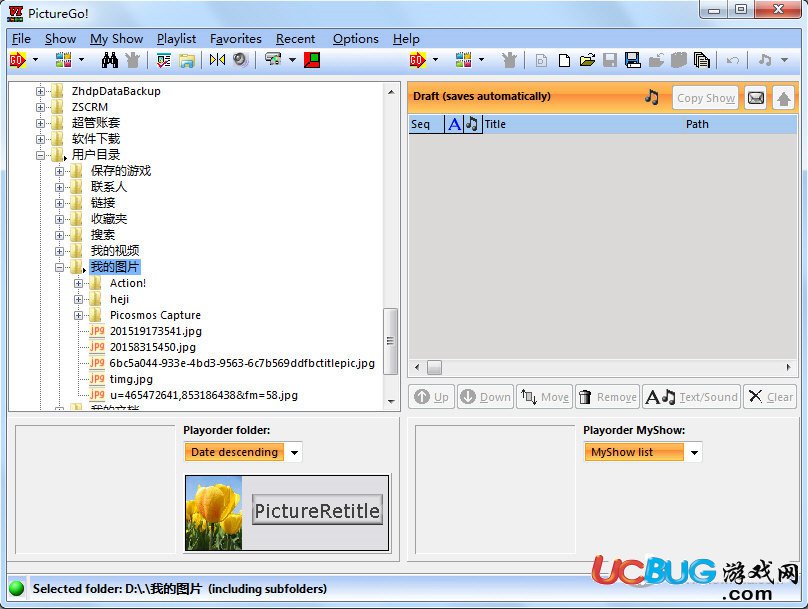Click the music note in Draft header
Image resolution: width=808 pixels, height=609 pixels.
(652, 96)
